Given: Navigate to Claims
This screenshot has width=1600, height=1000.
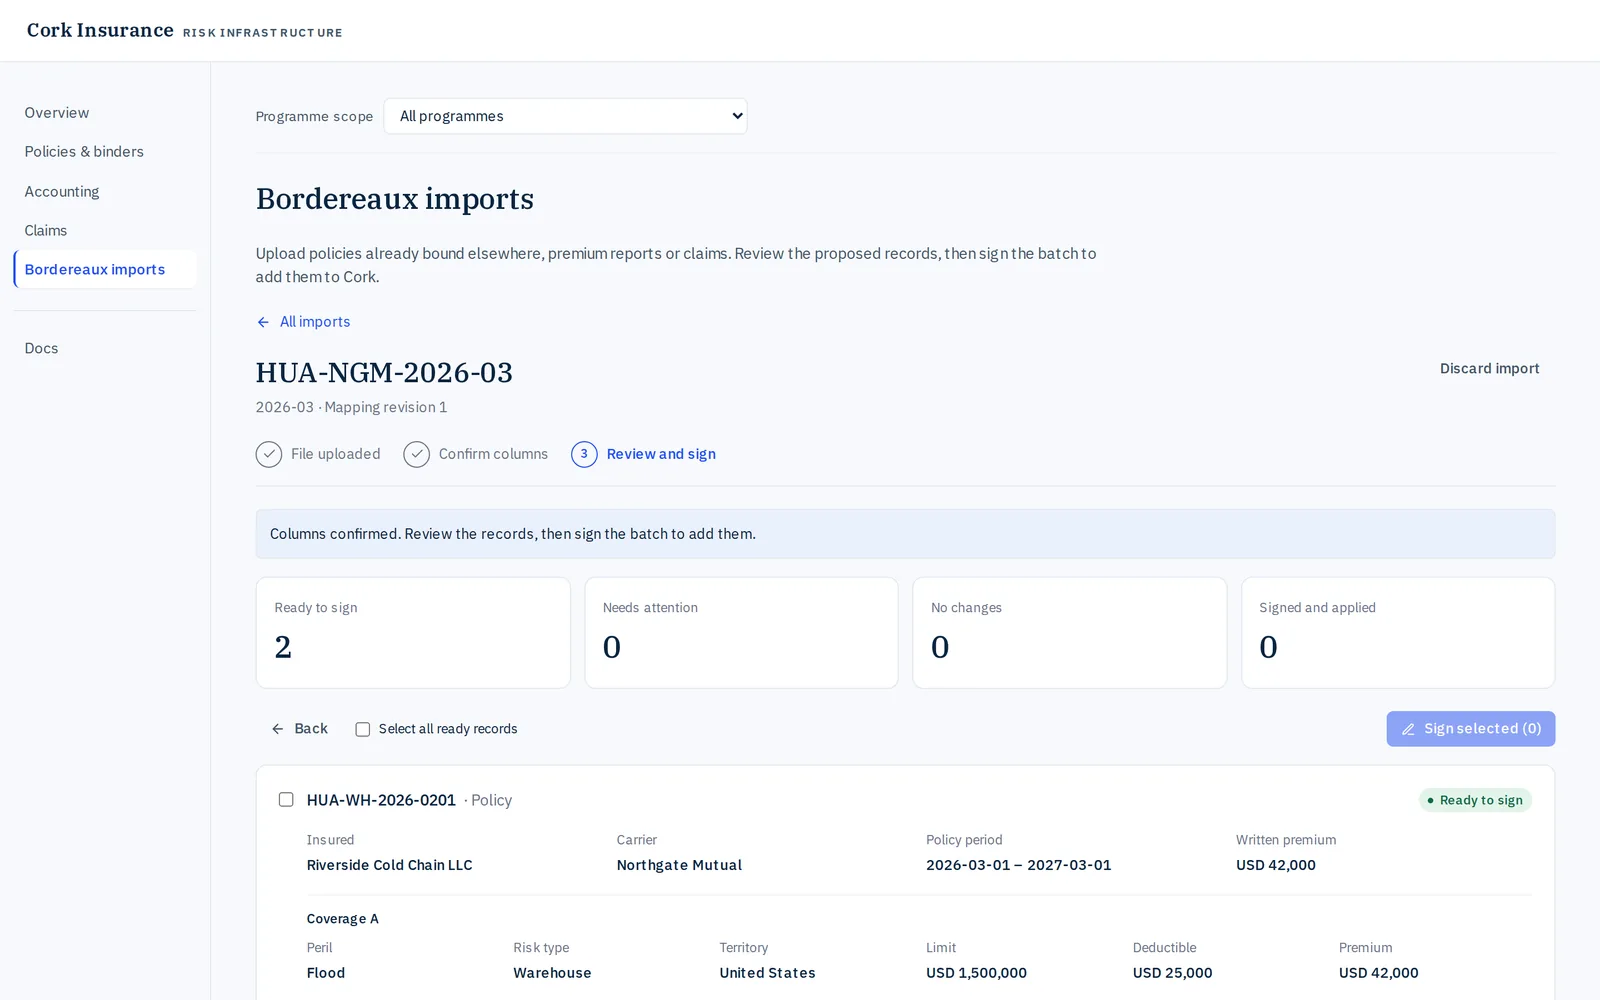Looking at the screenshot, I should tap(105, 231).
